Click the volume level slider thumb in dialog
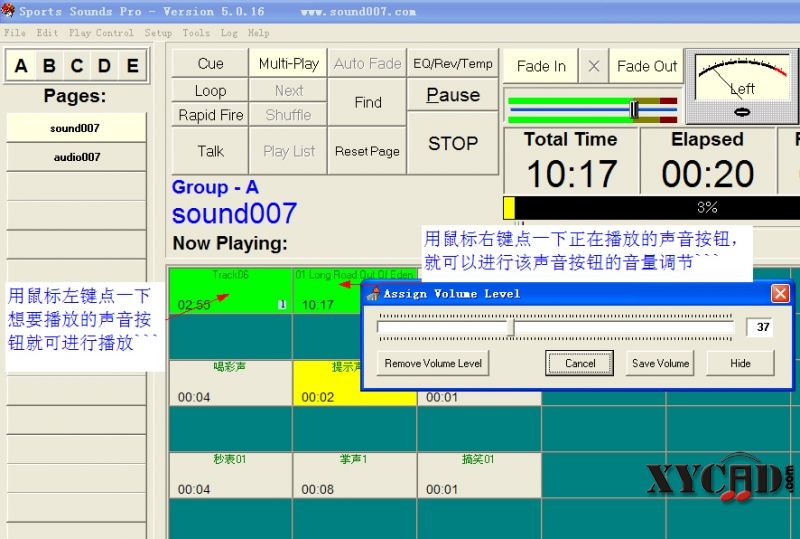The width and height of the screenshot is (800, 539). click(x=510, y=327)
